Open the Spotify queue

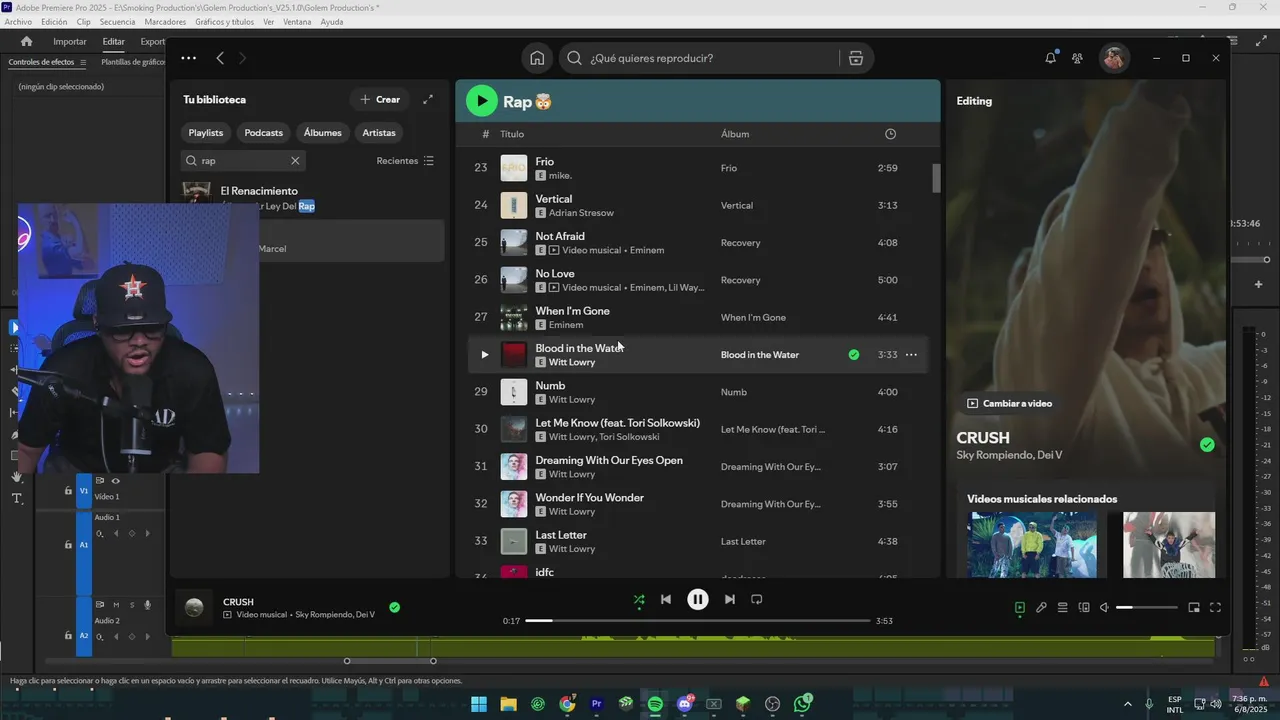[1062, 607]
